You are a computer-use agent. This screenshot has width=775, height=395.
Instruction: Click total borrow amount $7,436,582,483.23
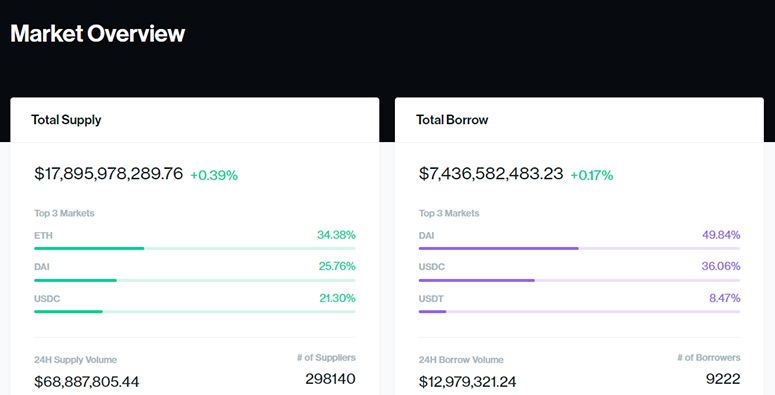[x=491, y=174]
